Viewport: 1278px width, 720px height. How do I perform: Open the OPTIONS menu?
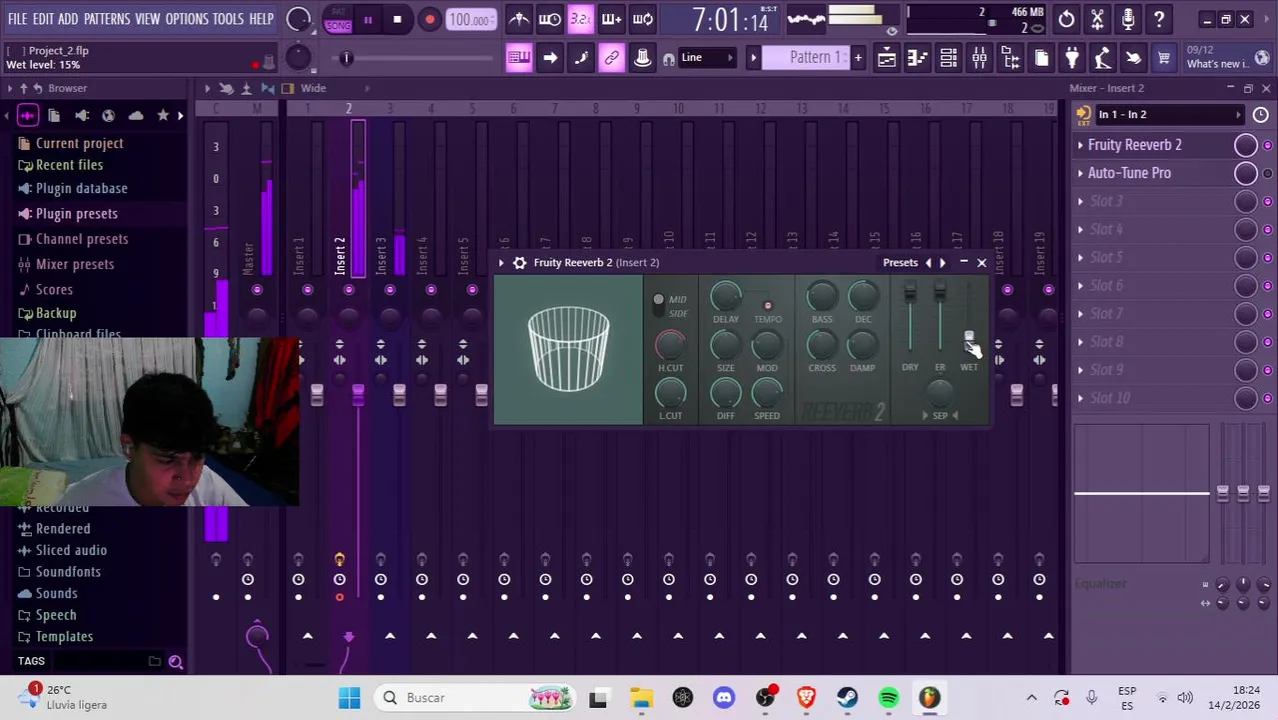[x=186, y=19]
